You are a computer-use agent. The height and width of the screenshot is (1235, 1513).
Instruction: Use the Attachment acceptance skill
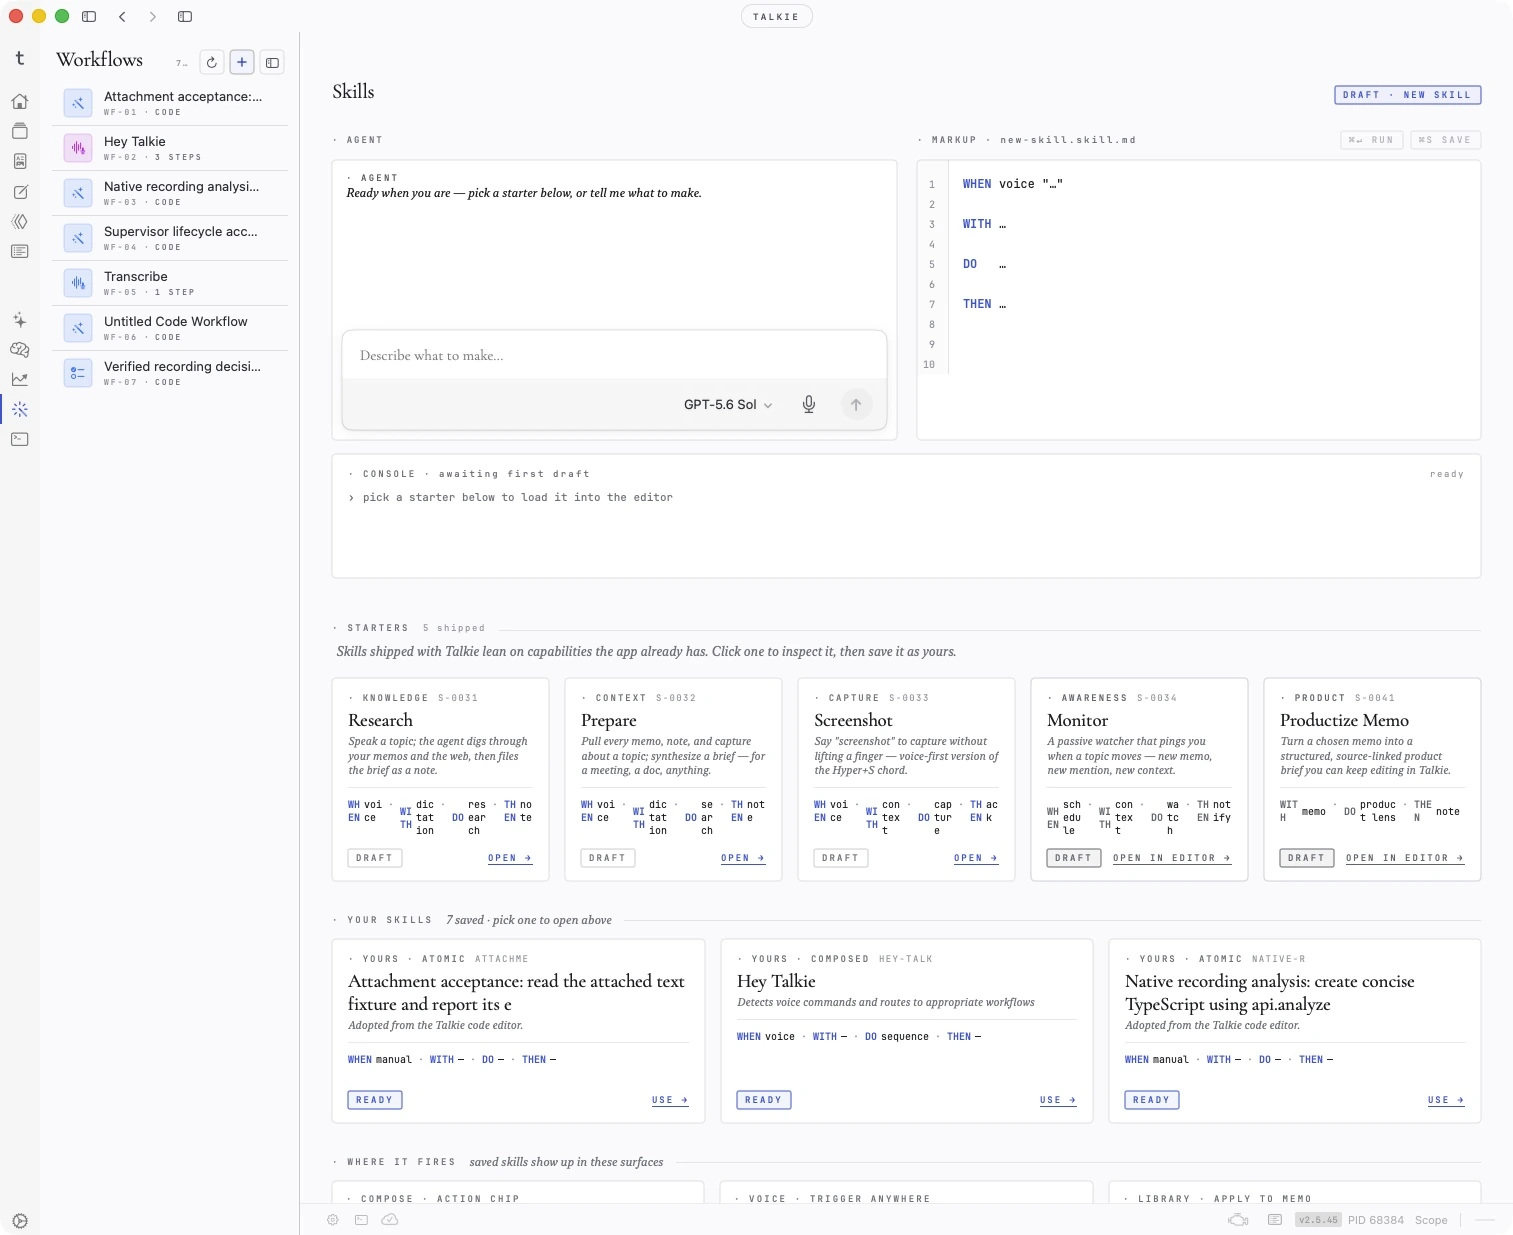670,1100
